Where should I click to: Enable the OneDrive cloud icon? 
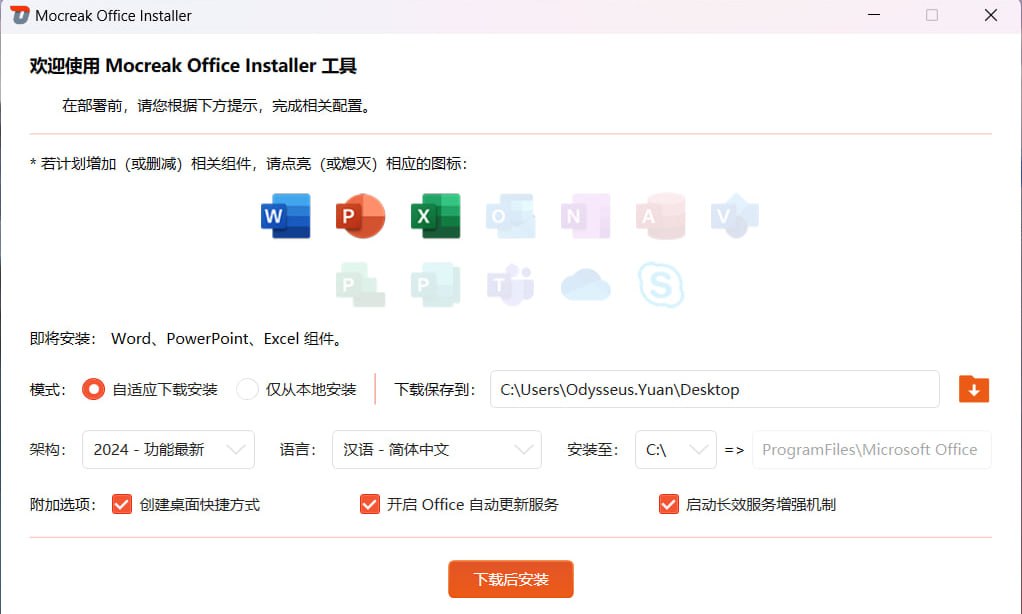pos(585,285)
